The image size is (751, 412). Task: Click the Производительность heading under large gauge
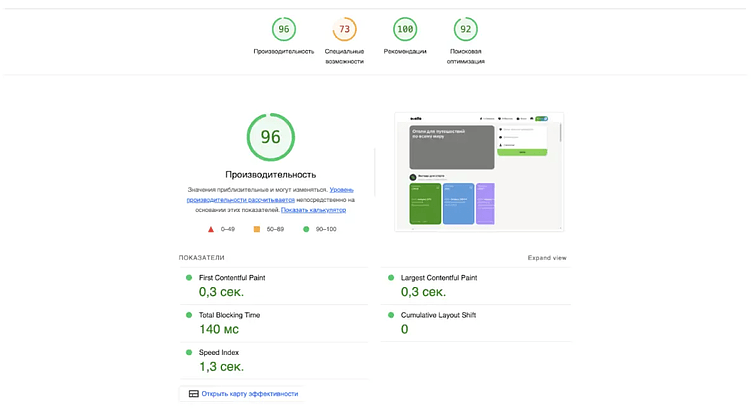pyautogui.click(x=271, y=175)
